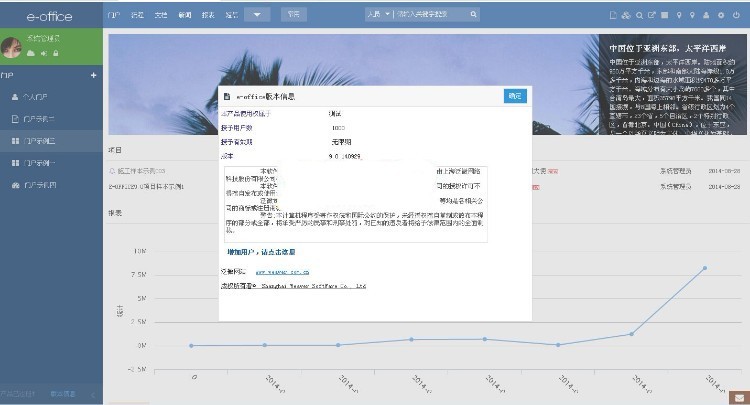This screenshot has height=405, width=750.
Task: Collapse the sidebar using bottom chevron
Action: point(94,395)
